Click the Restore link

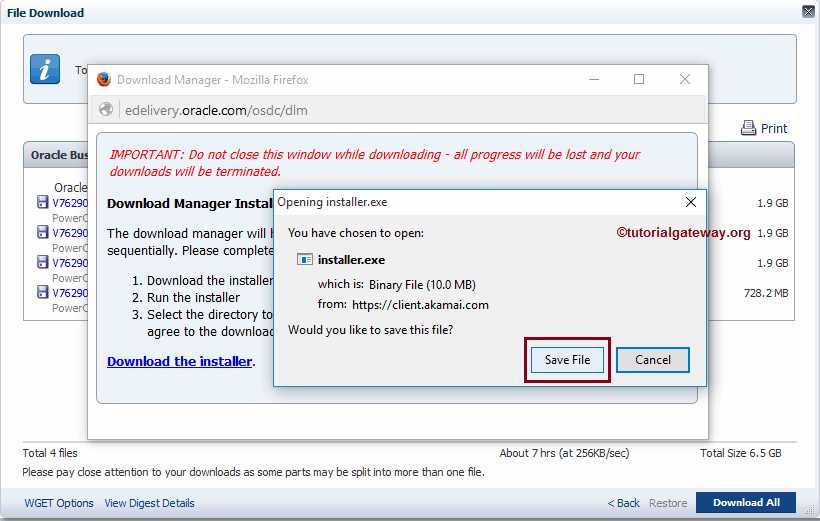pos(668,503)
